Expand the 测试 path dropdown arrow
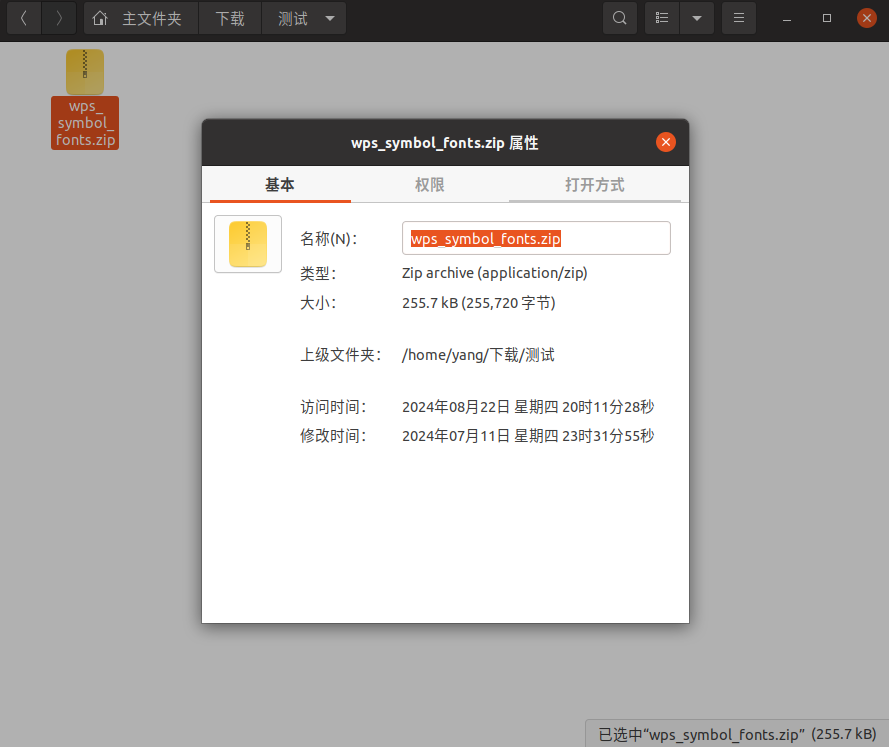This screenshot has height=747, width=889. tap(330, 18)
